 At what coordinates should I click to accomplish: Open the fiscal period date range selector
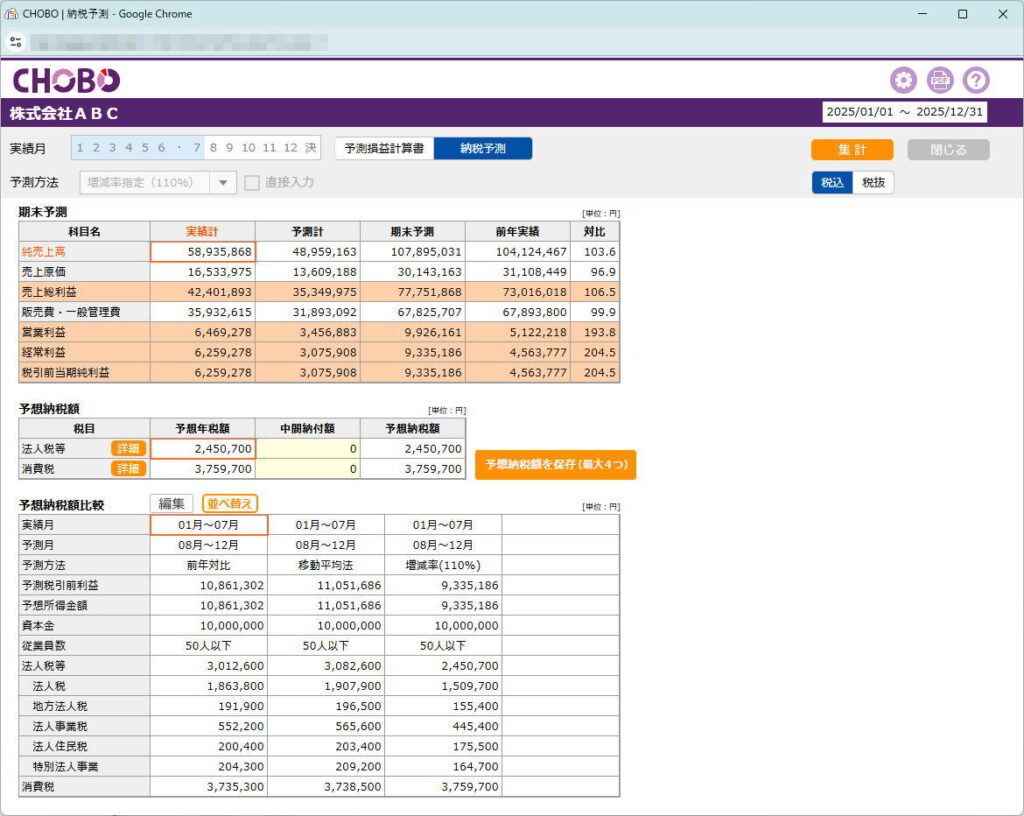coord(904,112)
